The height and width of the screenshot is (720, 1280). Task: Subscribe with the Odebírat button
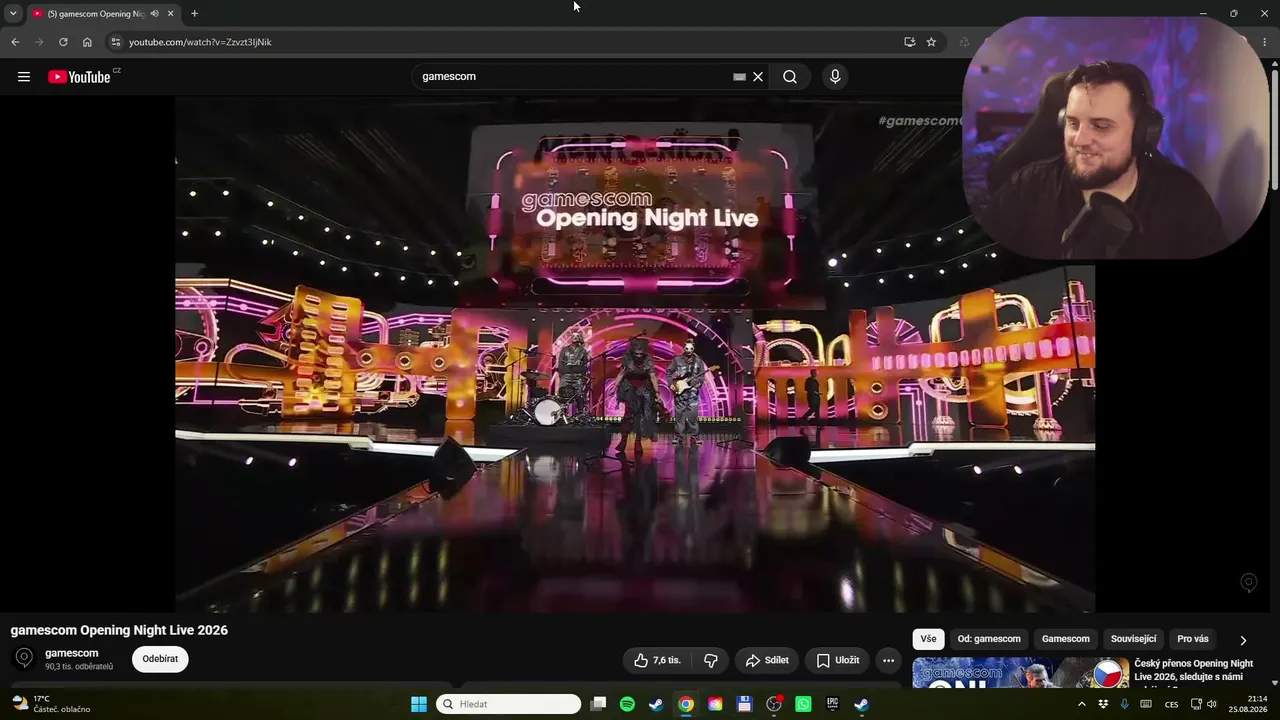point(160,659)
